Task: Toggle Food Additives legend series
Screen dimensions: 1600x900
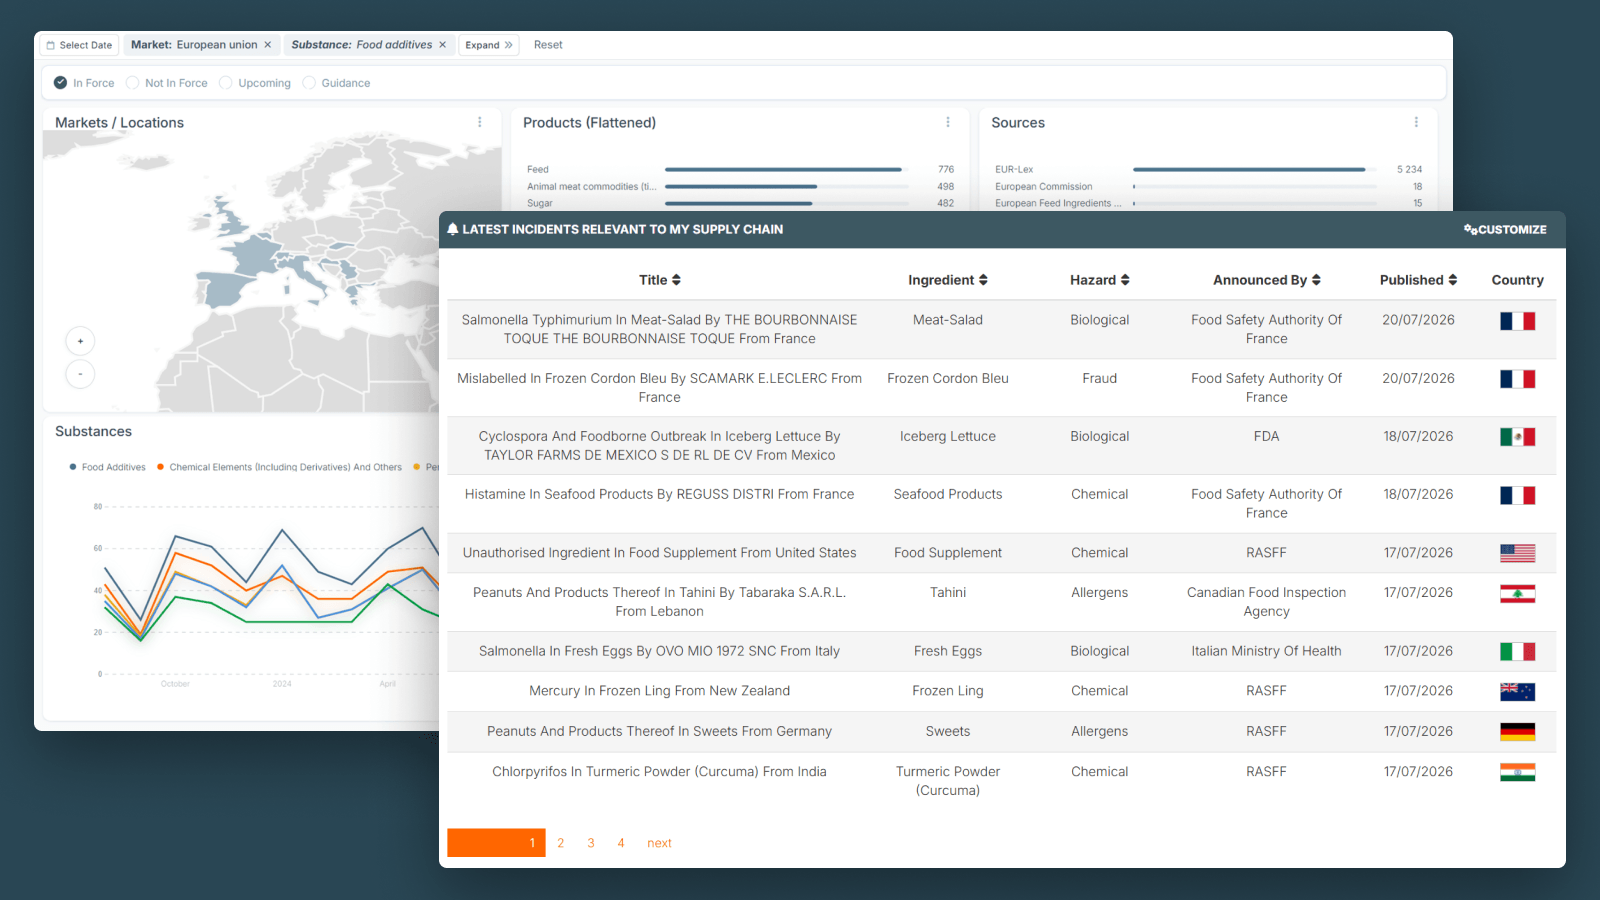Action: coord(108,467)
